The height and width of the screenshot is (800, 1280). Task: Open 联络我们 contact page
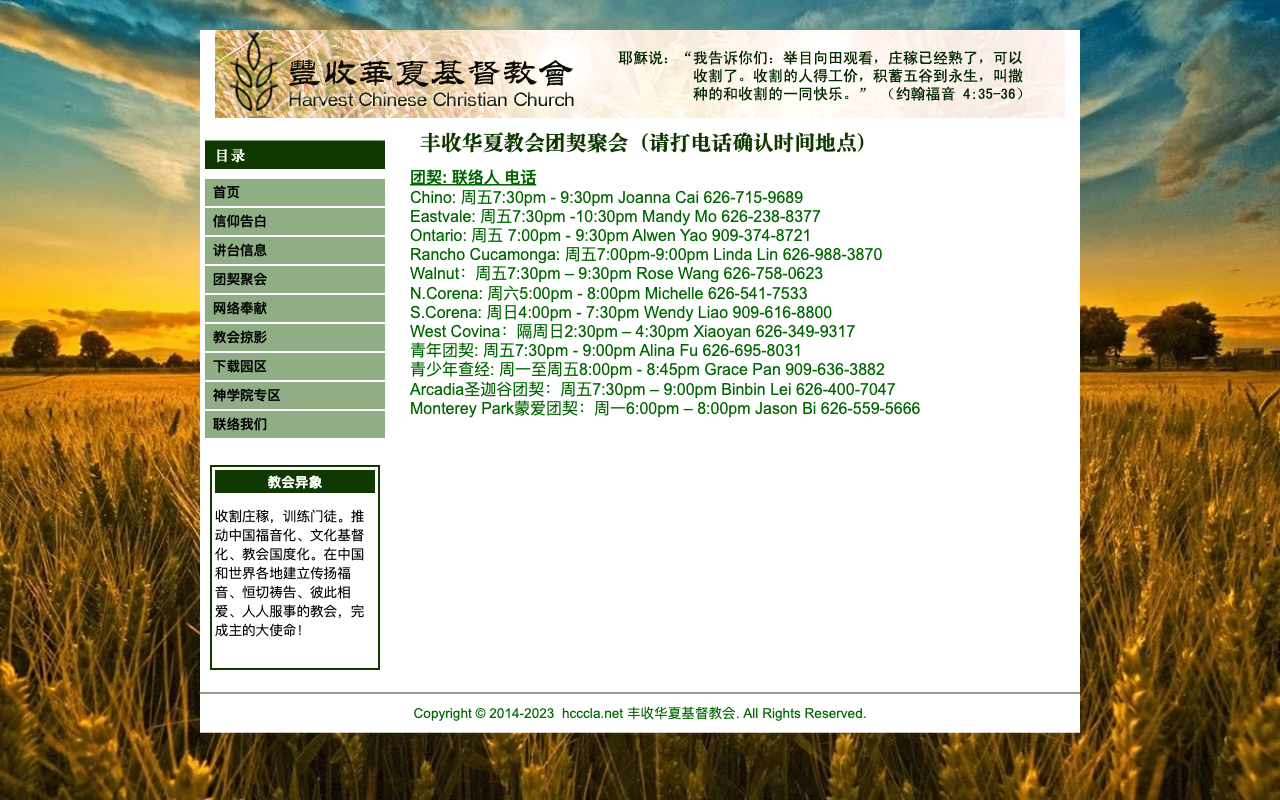pyautogui.click(x=295, y=424)
